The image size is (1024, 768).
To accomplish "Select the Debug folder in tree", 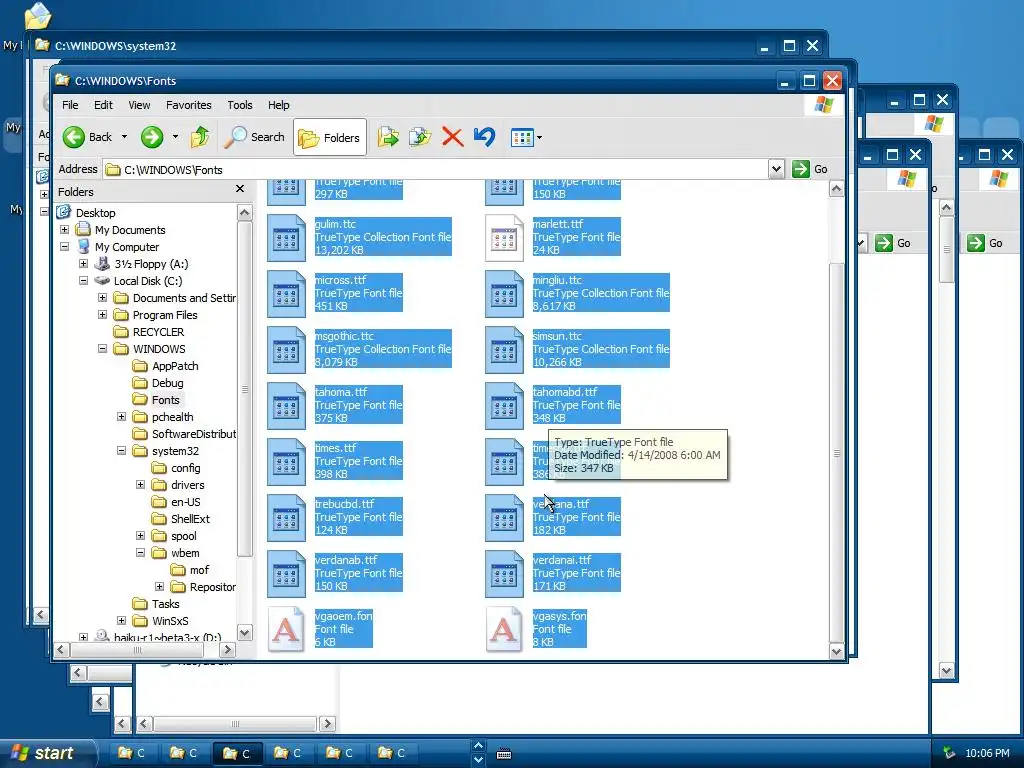I will click(168, 383).
